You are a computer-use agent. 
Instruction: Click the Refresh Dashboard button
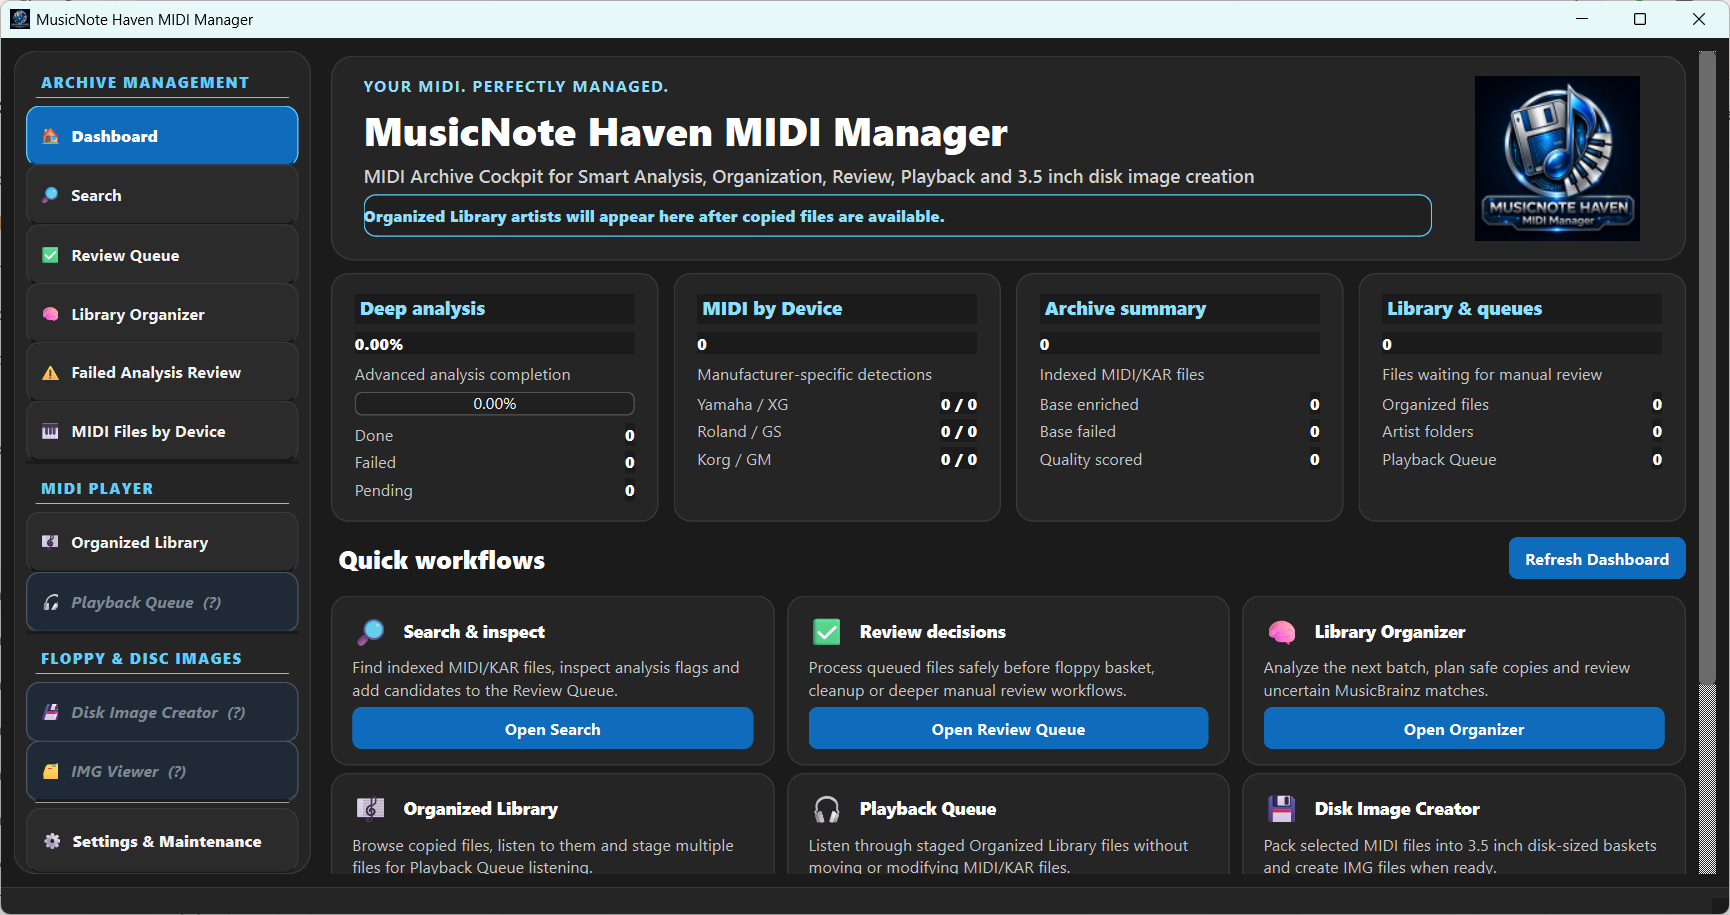pyautogui.click(x=1597, y=559)
